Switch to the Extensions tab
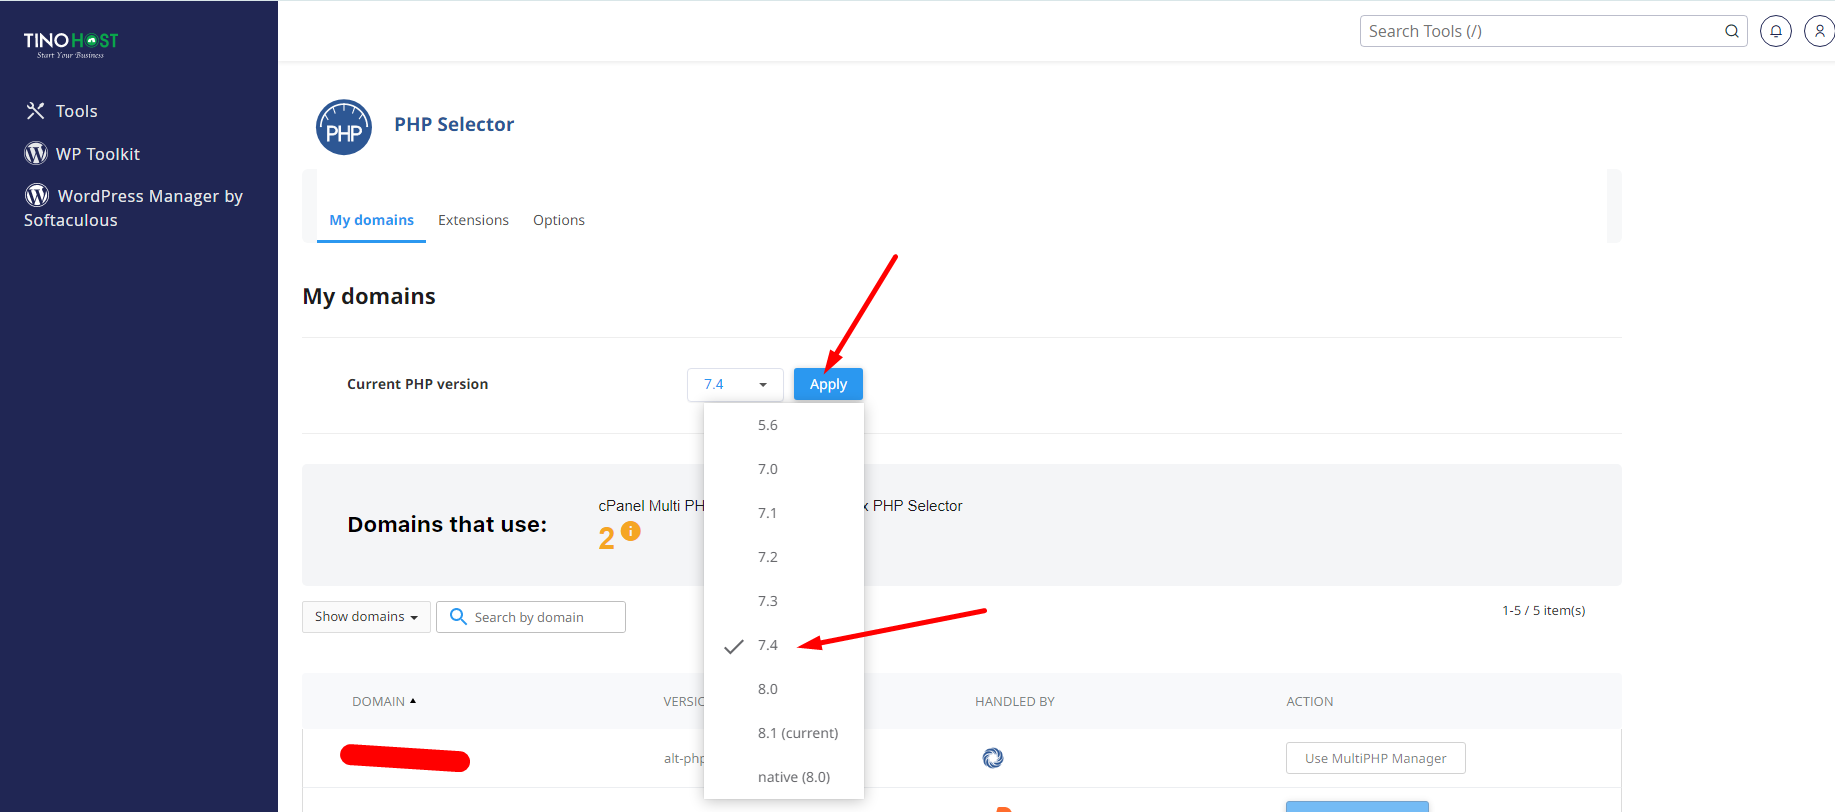The height and width of the screenshot is (812, 1835). click(x=473, y=220)
